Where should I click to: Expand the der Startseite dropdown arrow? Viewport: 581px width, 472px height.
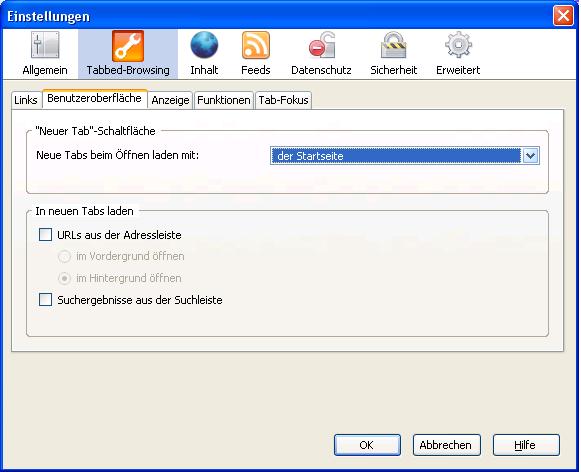[x=530, y=156]
